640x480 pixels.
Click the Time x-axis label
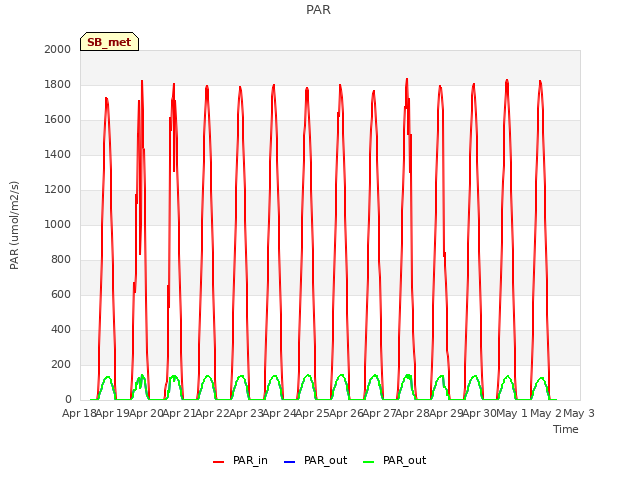pos(566,429)
